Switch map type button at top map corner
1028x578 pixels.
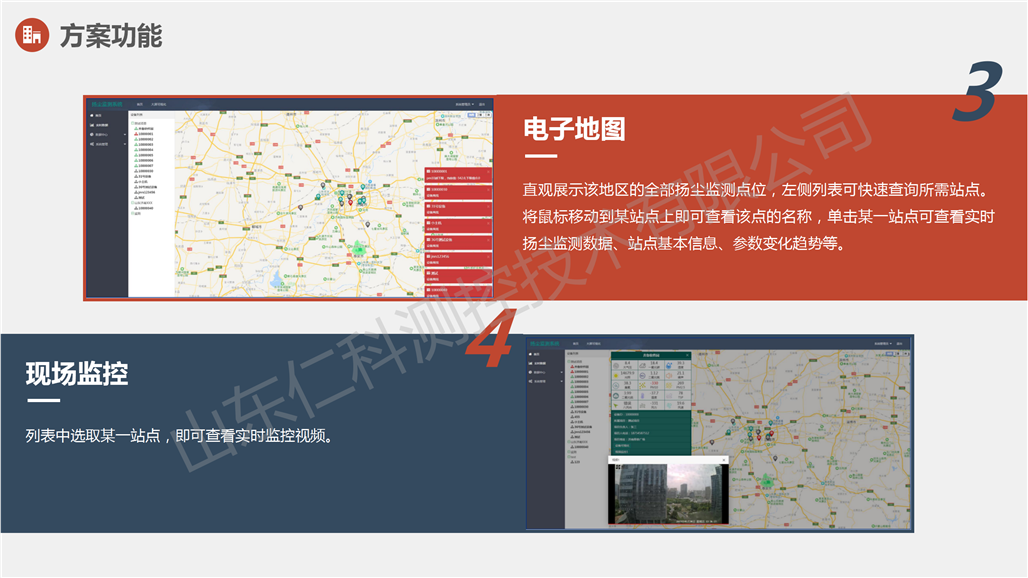pos(471,115)
